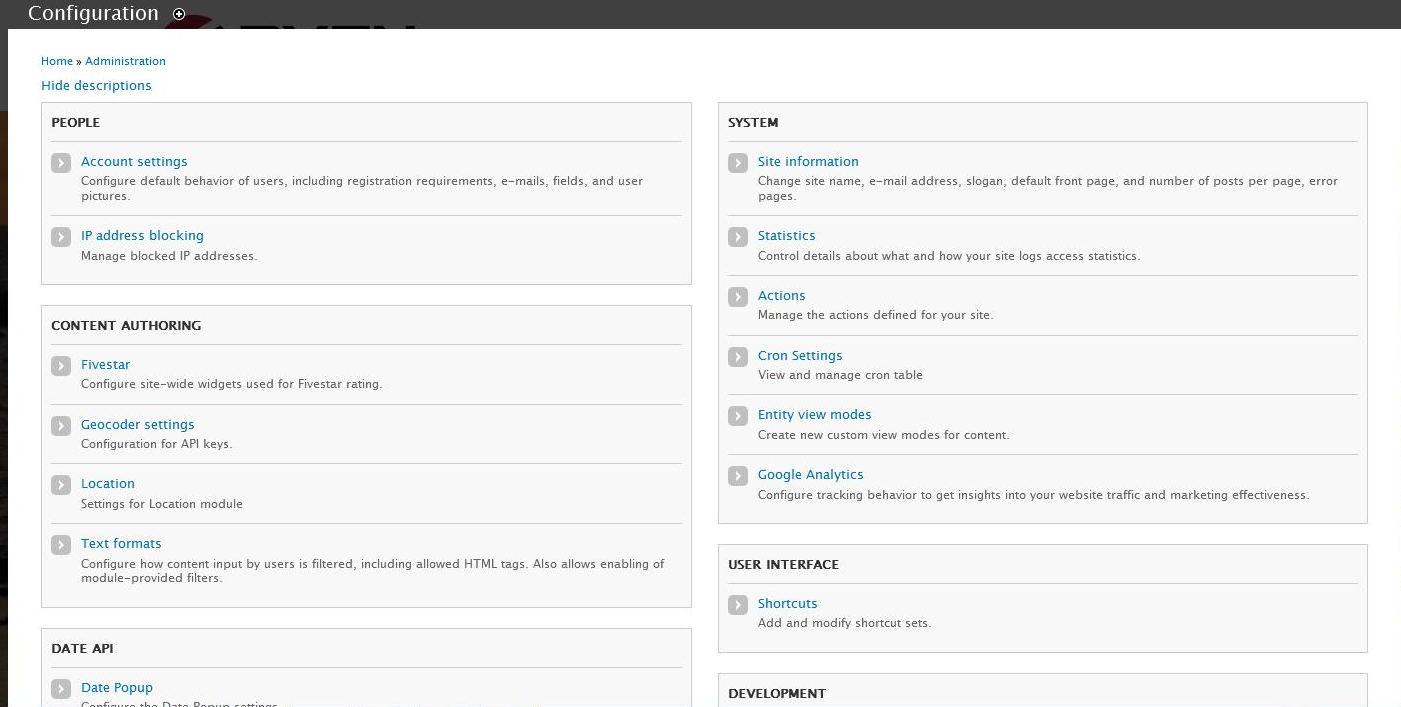
Task: Open Cron Settings
Action: (x=800, y=356)
